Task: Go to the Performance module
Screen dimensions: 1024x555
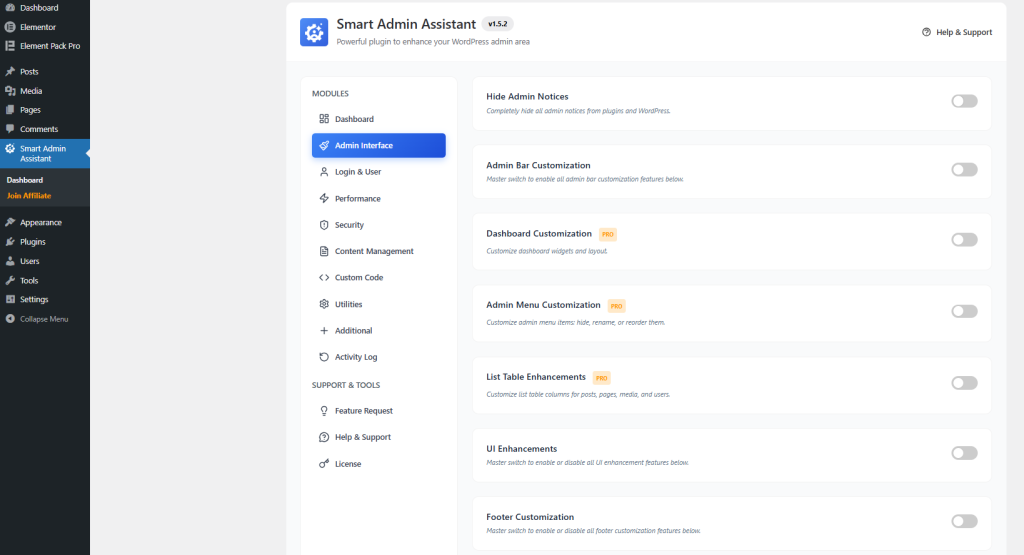Action: pos(379,198)
